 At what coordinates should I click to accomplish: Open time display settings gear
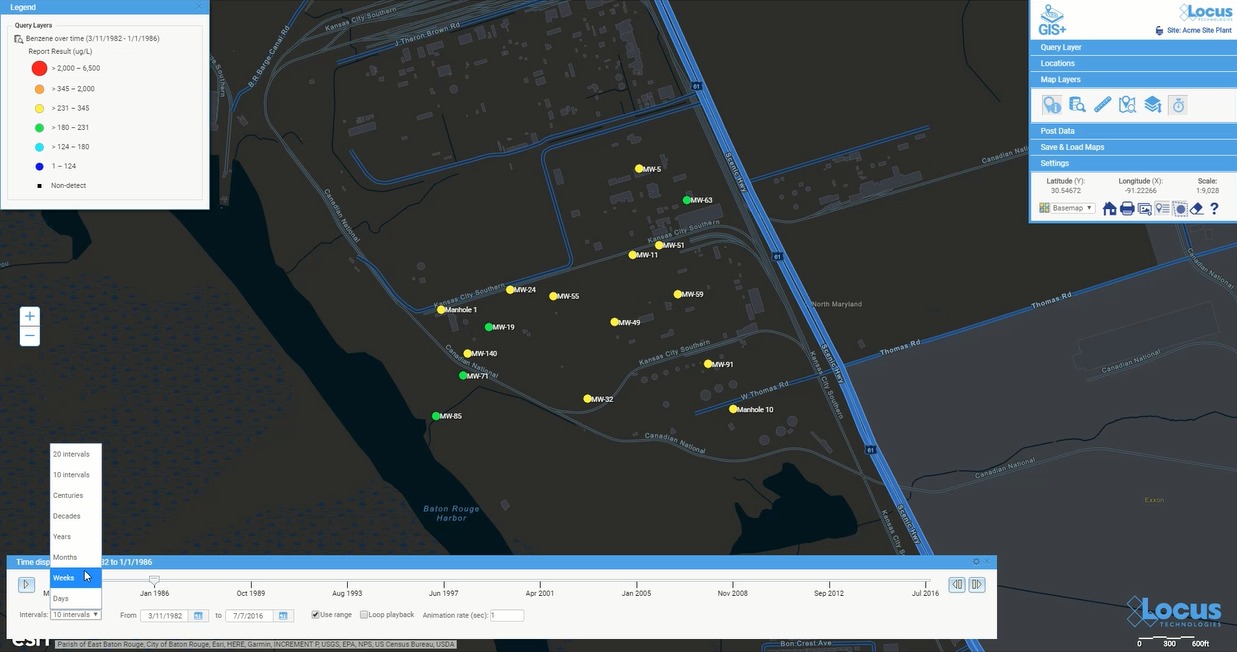[x=976, y=562]
